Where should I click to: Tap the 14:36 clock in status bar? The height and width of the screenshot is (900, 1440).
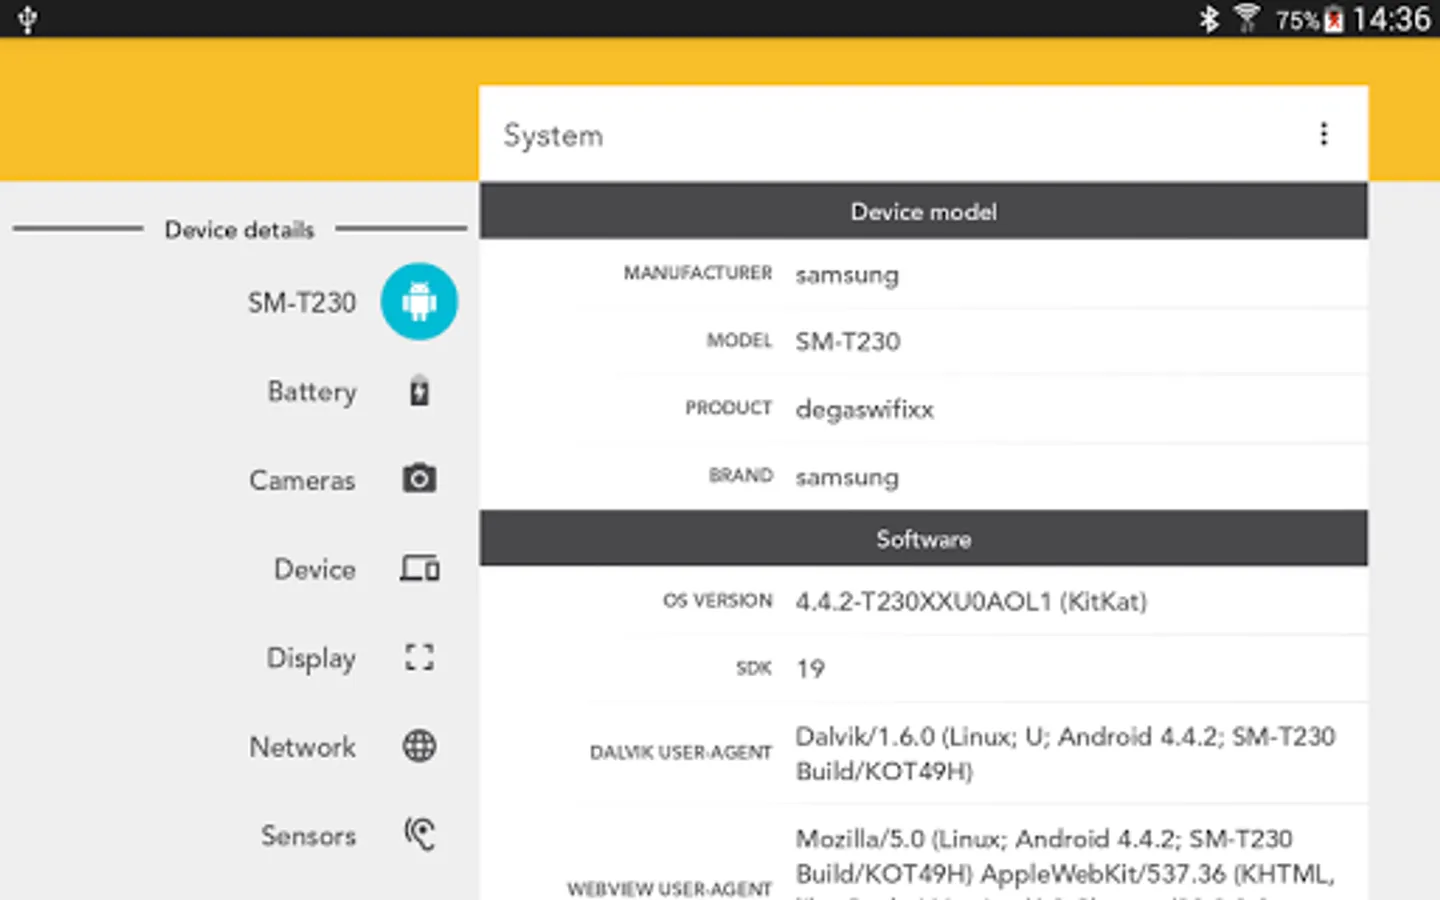tap(1391, 19)
